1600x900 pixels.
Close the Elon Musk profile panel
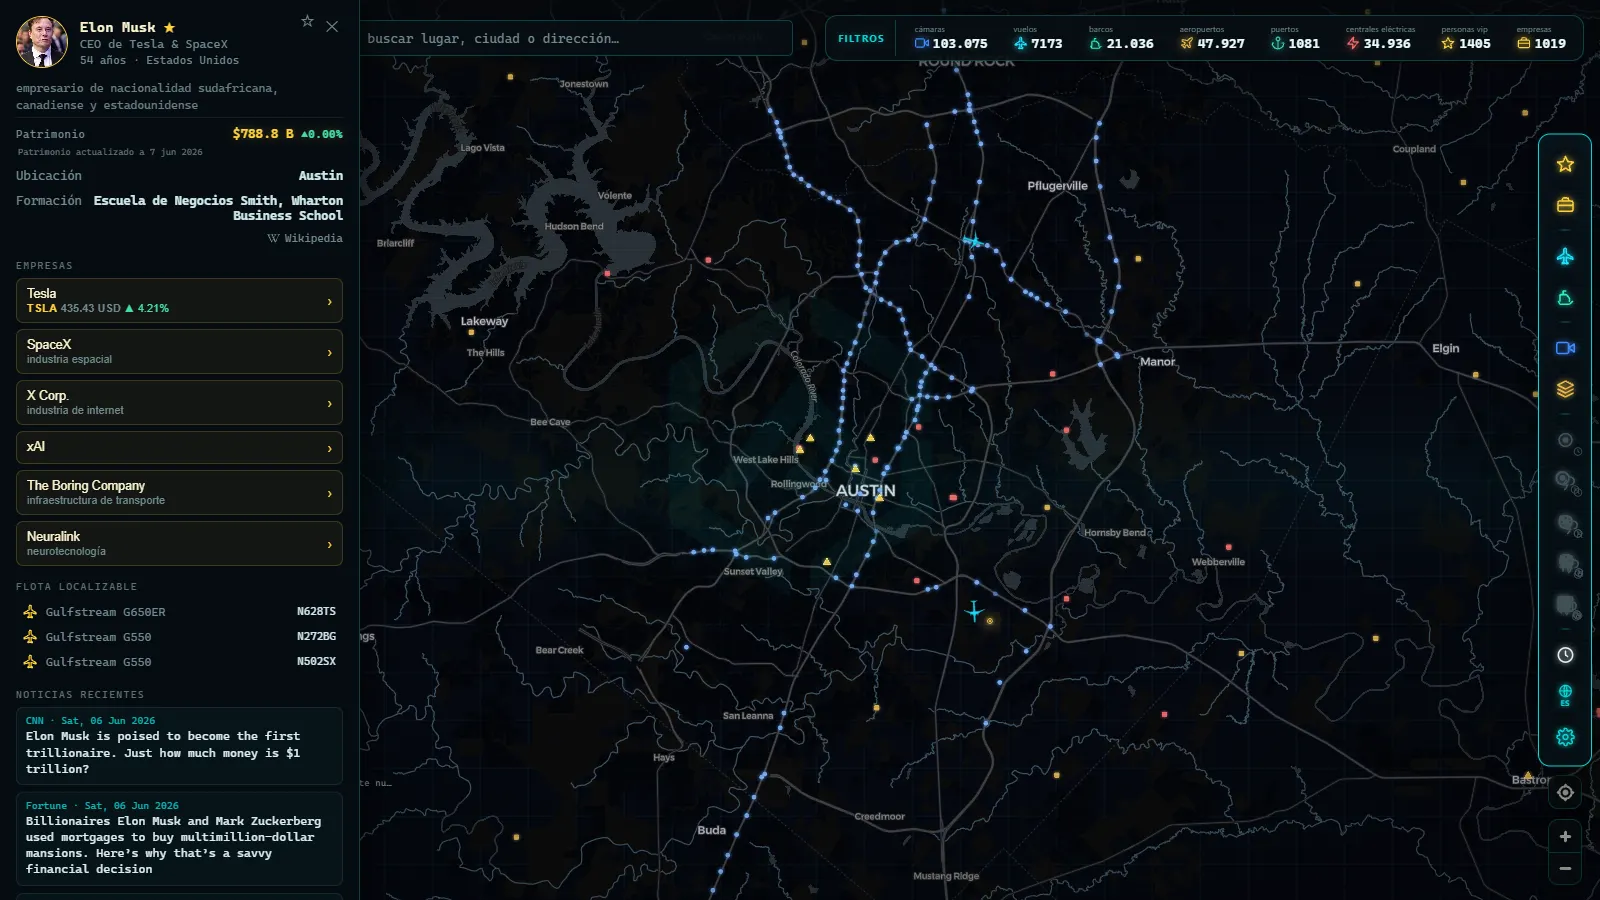(x=332, y=27)
